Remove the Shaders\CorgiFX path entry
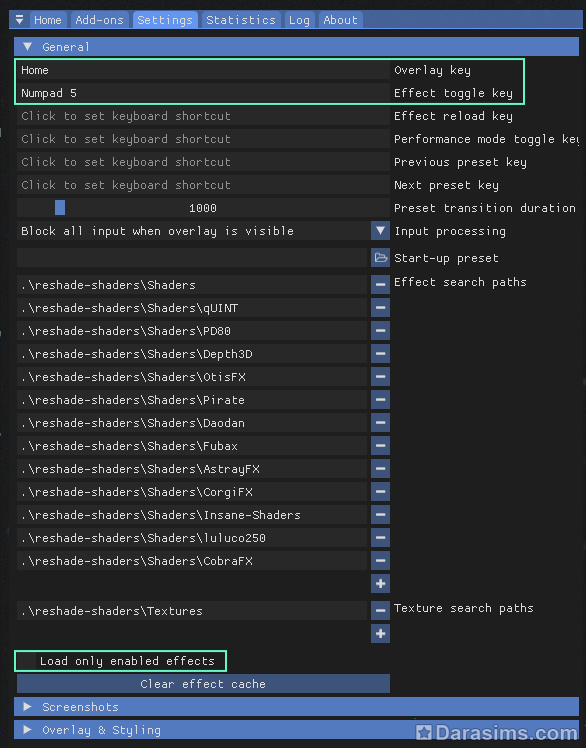 click(380, 492)
